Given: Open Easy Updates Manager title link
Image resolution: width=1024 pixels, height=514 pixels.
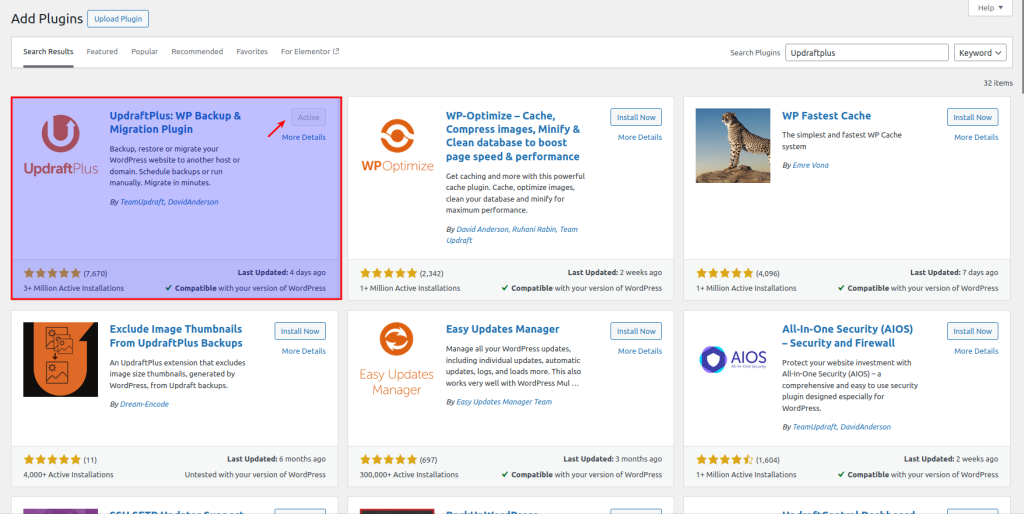Looking at the screenshot, I should tap(503, 329).
